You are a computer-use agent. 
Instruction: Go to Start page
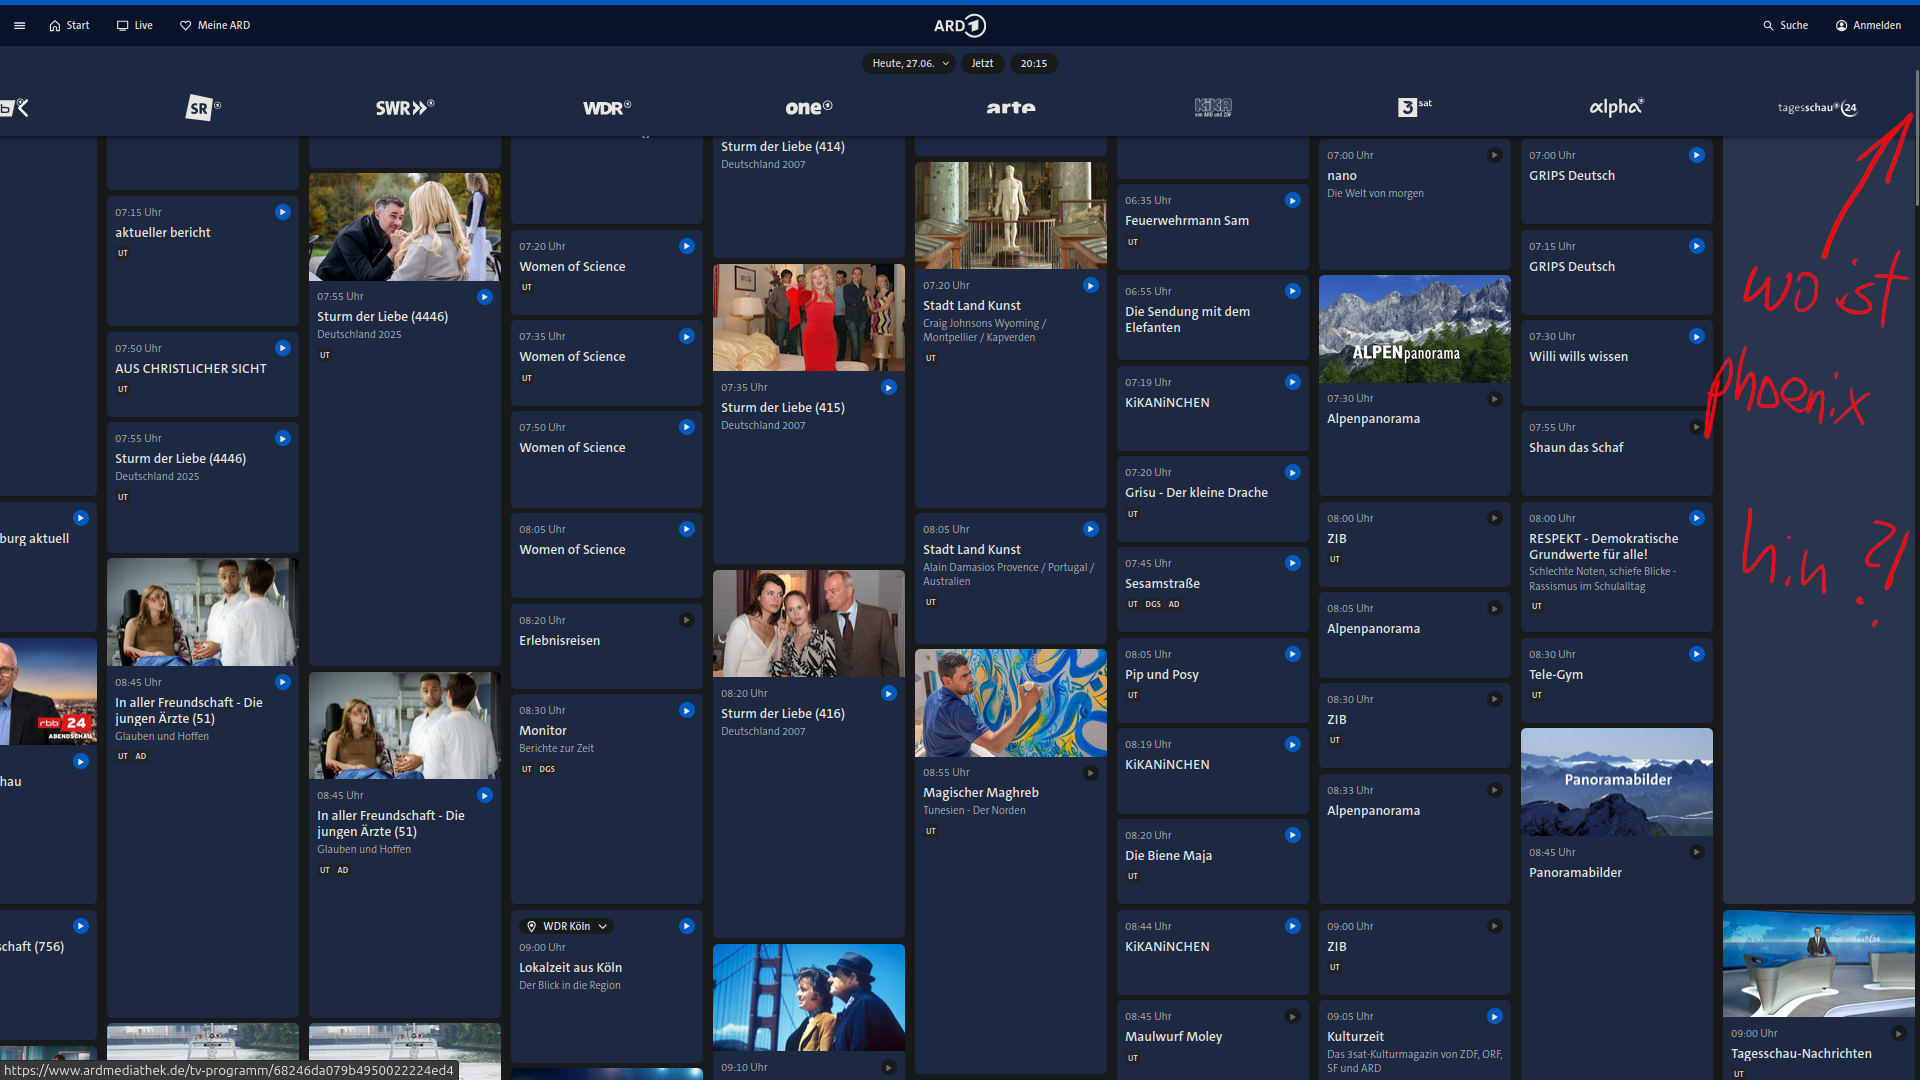69,25
